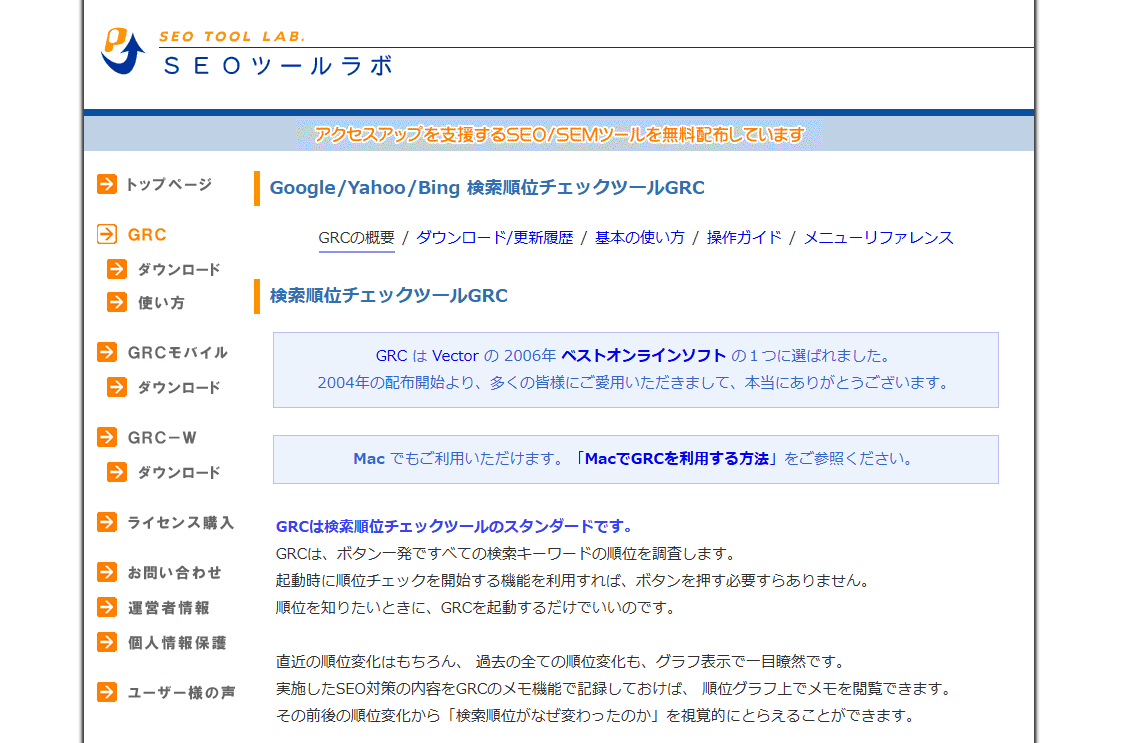Open the 「MacでGRCを利用する方法」 link
Screen dimensions: 1126x743
[x=676, y=459]
